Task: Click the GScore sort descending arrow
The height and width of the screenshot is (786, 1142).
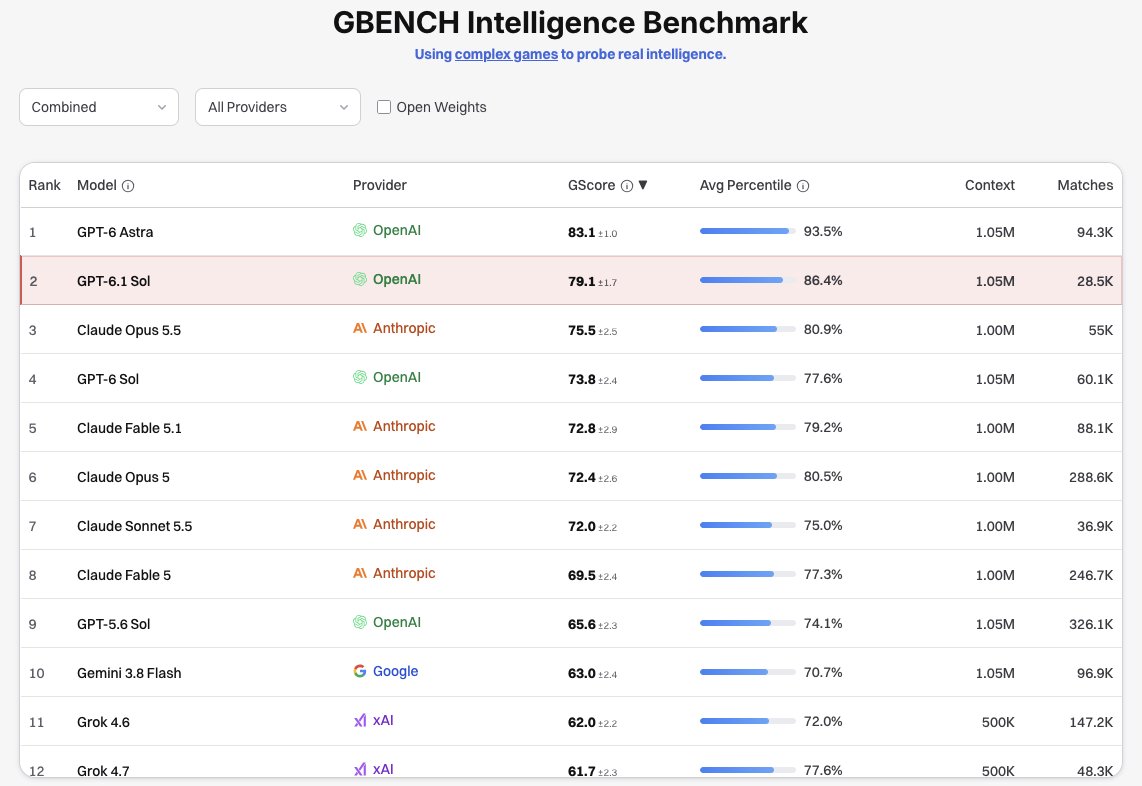Action: (643, 185)
